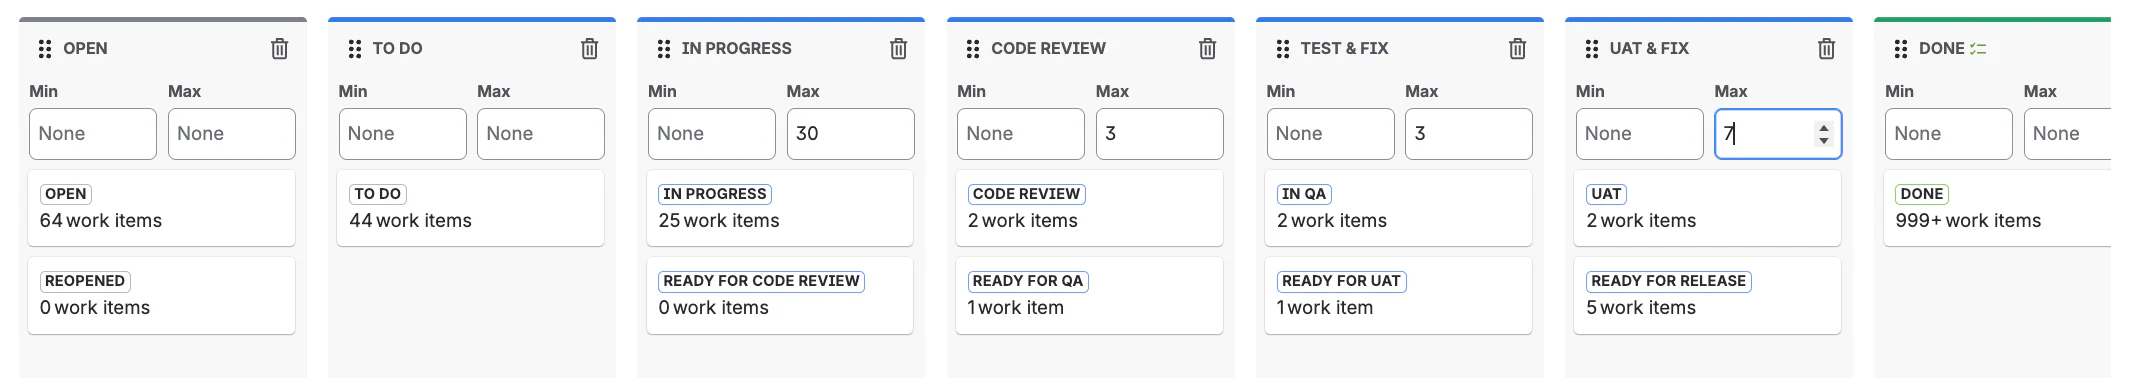Delete the OPEN column with trash icon
Screen dimensions: 2136x378
[280, 48]
